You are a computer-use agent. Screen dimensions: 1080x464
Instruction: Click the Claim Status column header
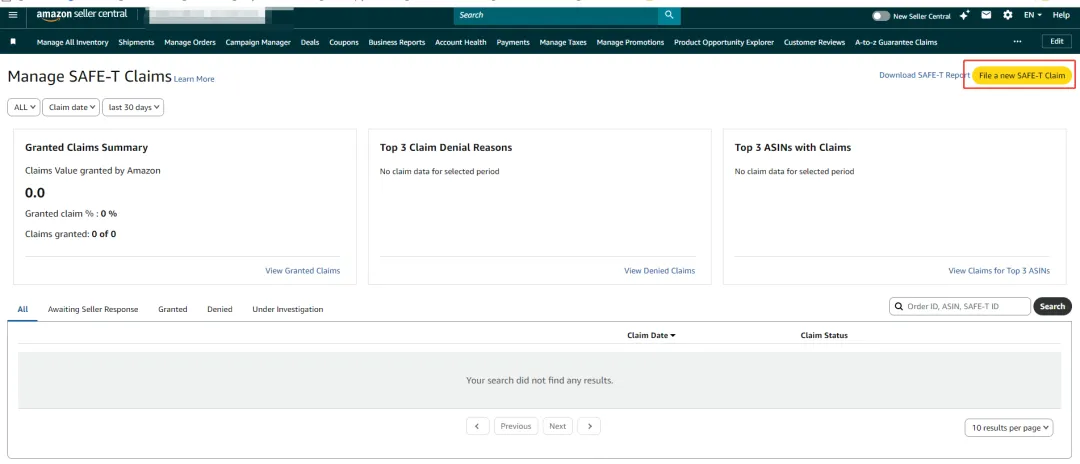(824, 335)
